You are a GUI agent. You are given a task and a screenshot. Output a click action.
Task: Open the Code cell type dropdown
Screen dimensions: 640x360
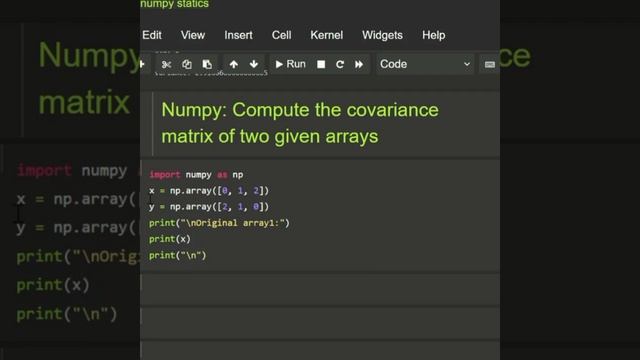tap(424, 64)
